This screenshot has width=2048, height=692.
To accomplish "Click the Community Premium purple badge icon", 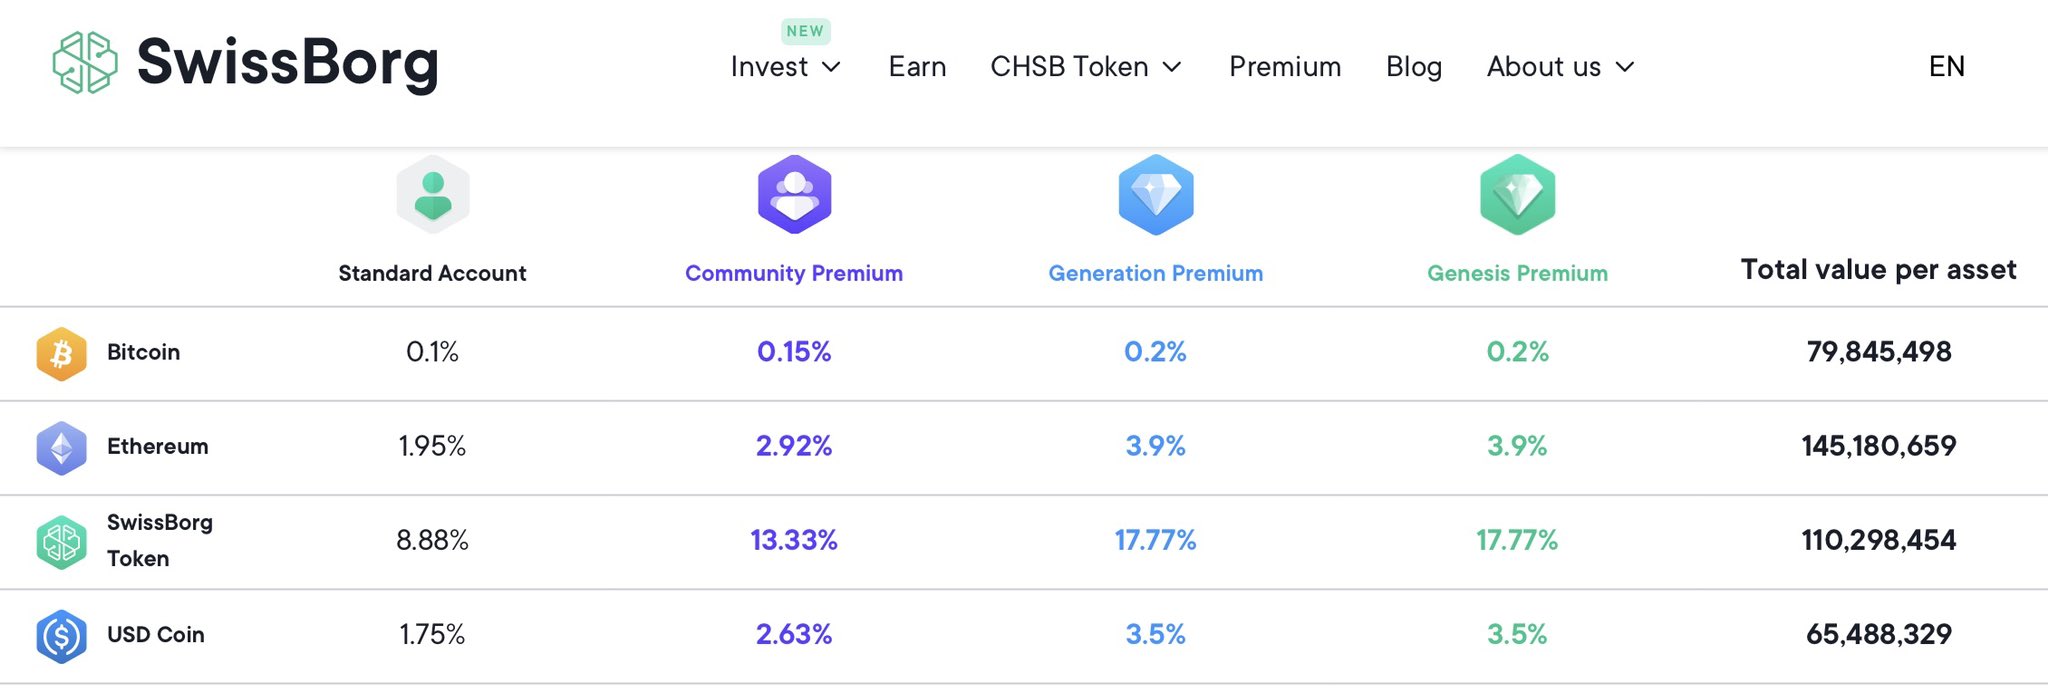I will [795, 195].
